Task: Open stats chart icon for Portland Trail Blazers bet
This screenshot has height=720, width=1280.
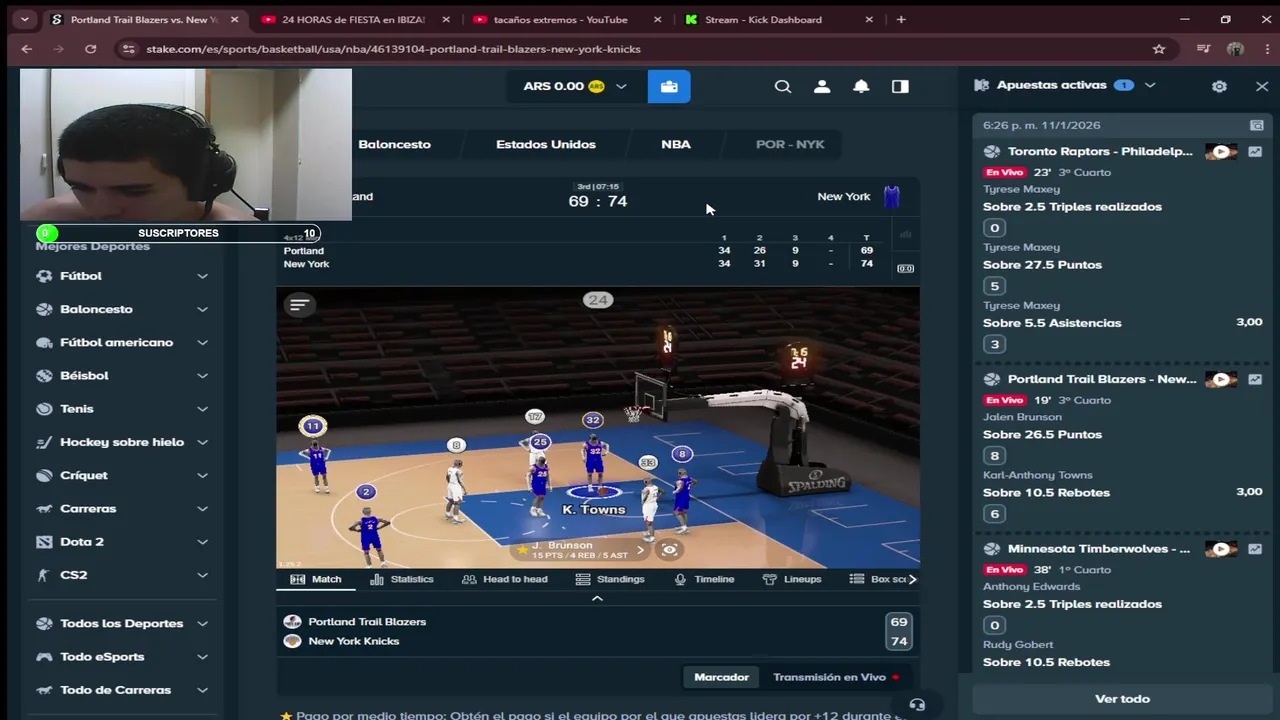Action: pyautogui.click(x=1255, y=380)
